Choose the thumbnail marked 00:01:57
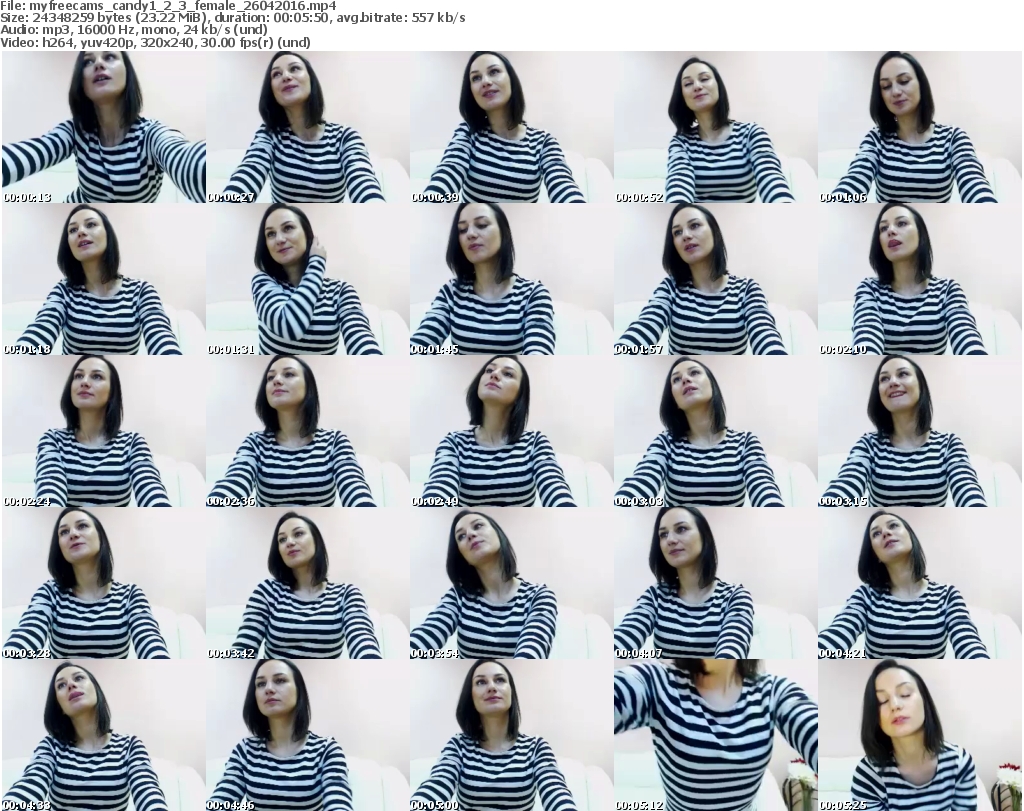1024x811 pixels. pos(716,279)
